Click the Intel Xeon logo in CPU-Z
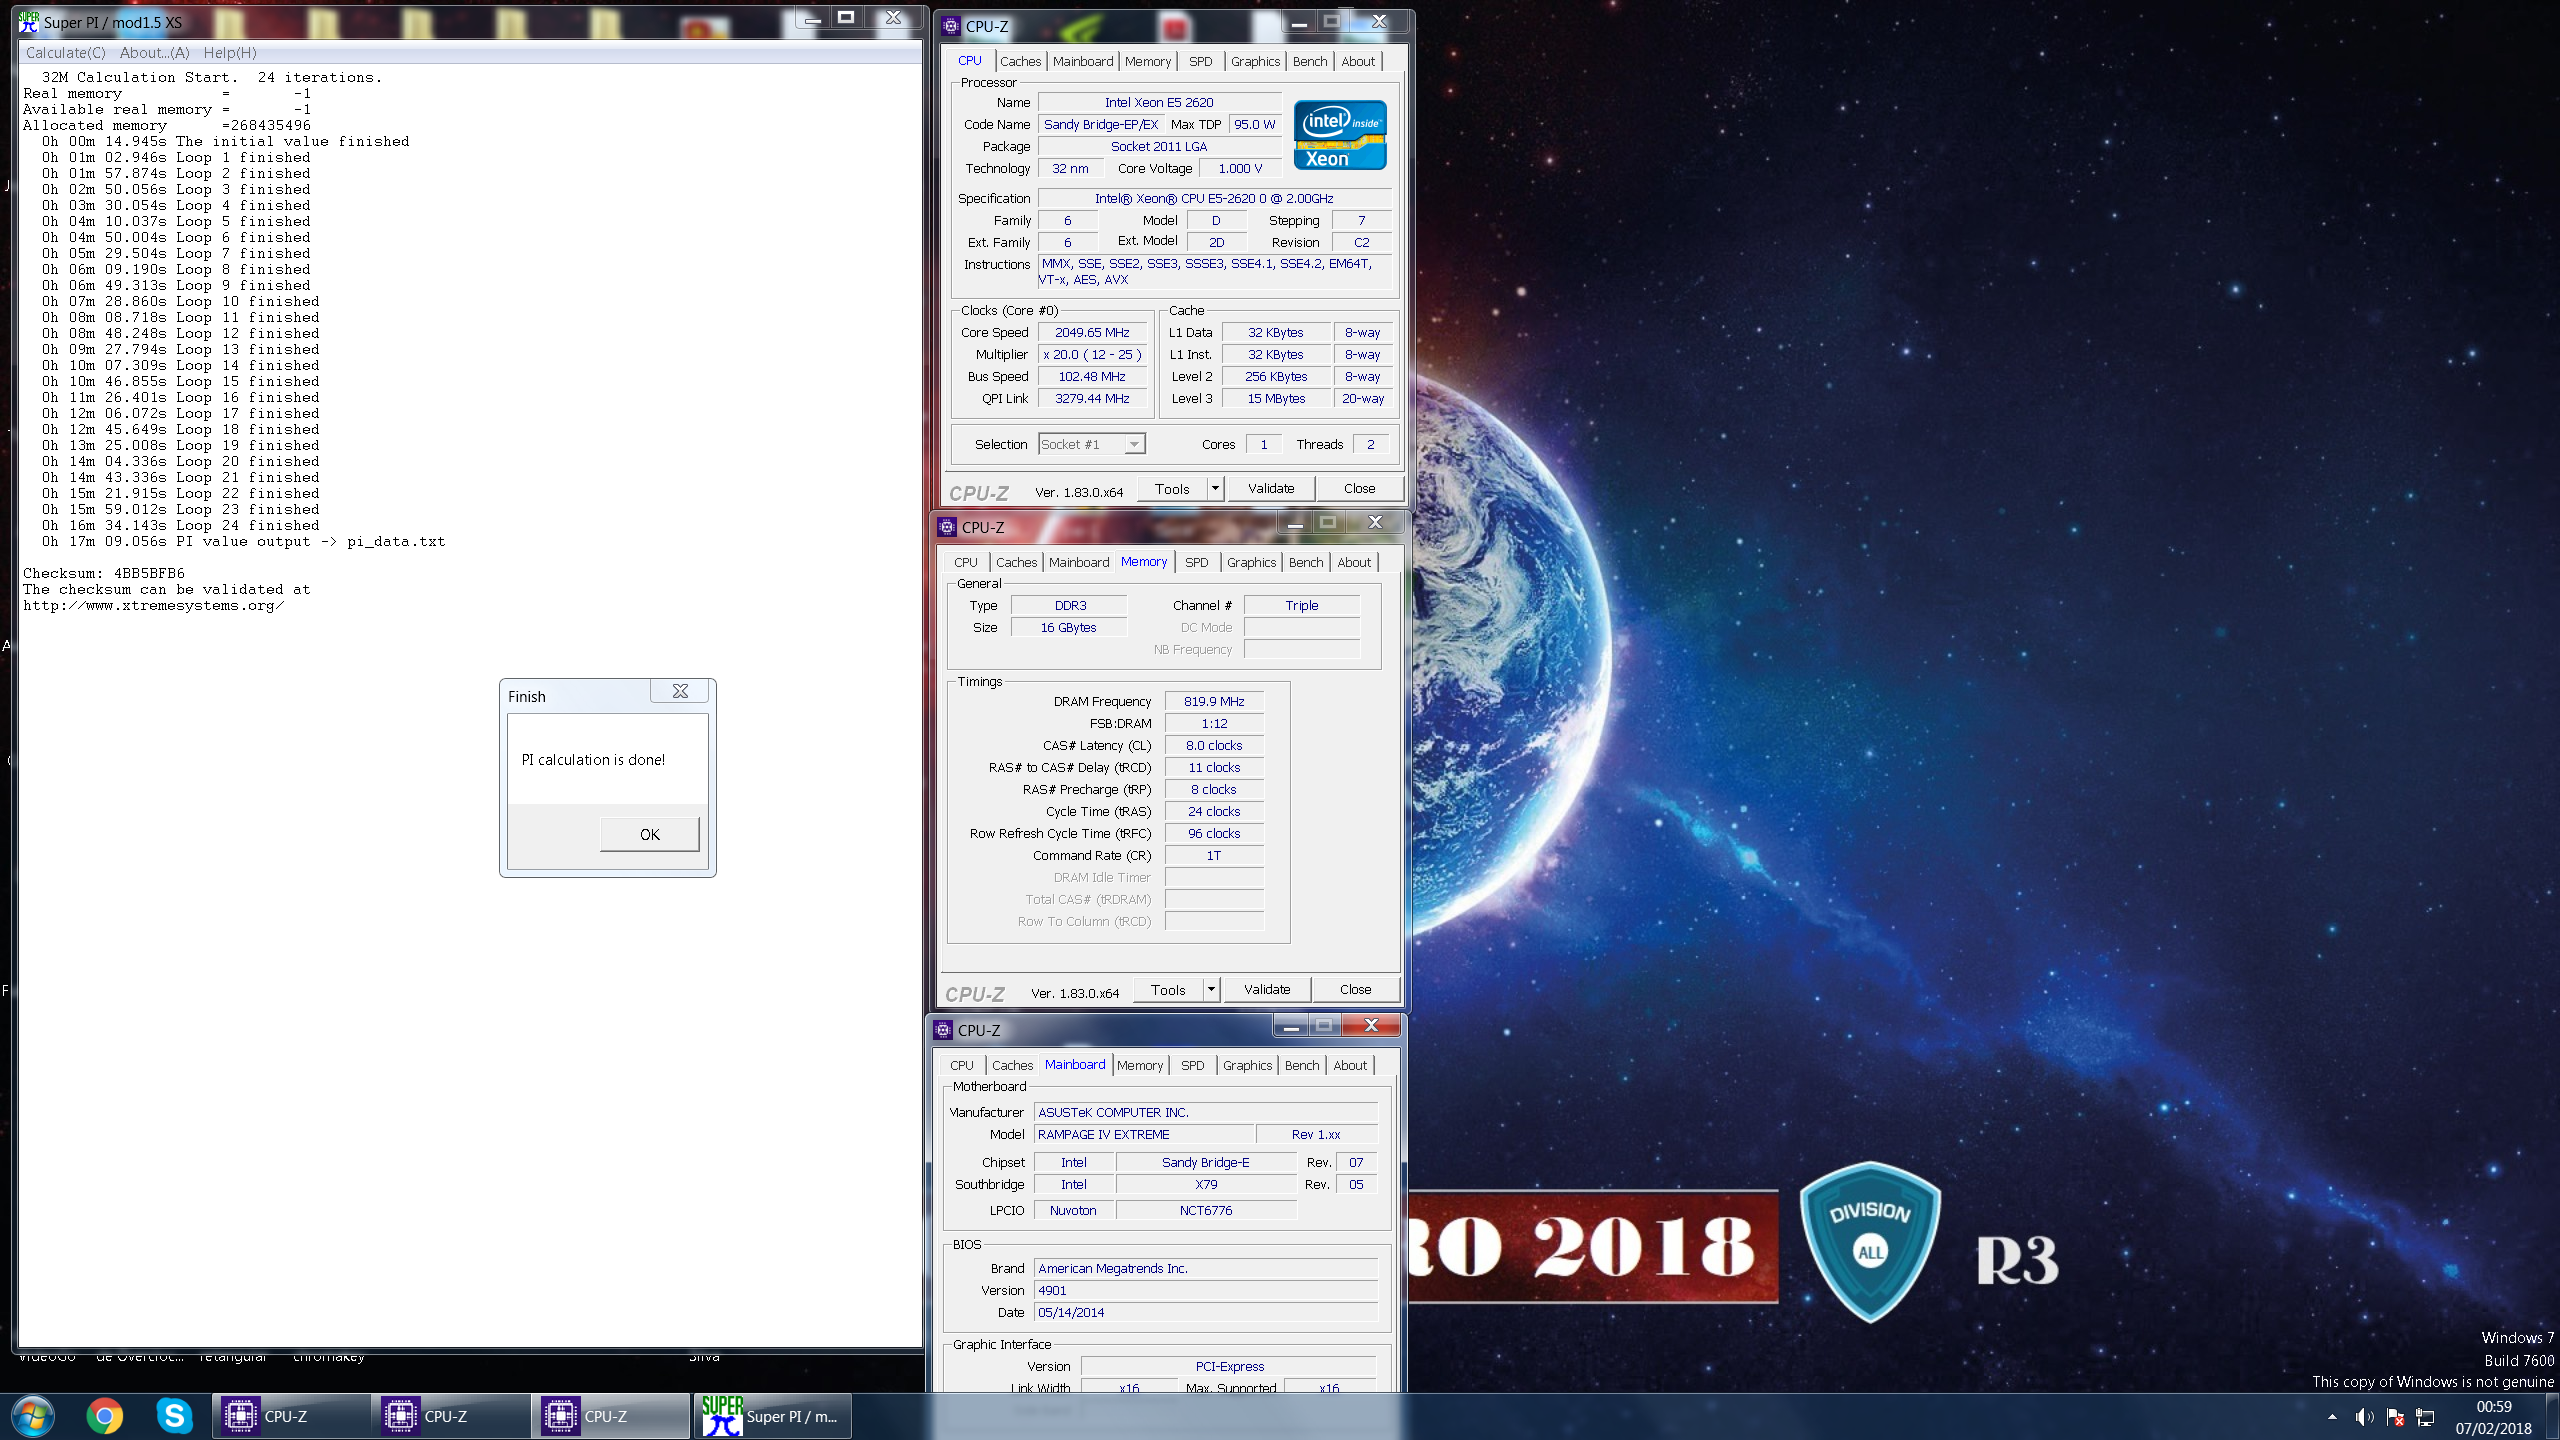Screen dimensions: 2560x1440 1340,135
